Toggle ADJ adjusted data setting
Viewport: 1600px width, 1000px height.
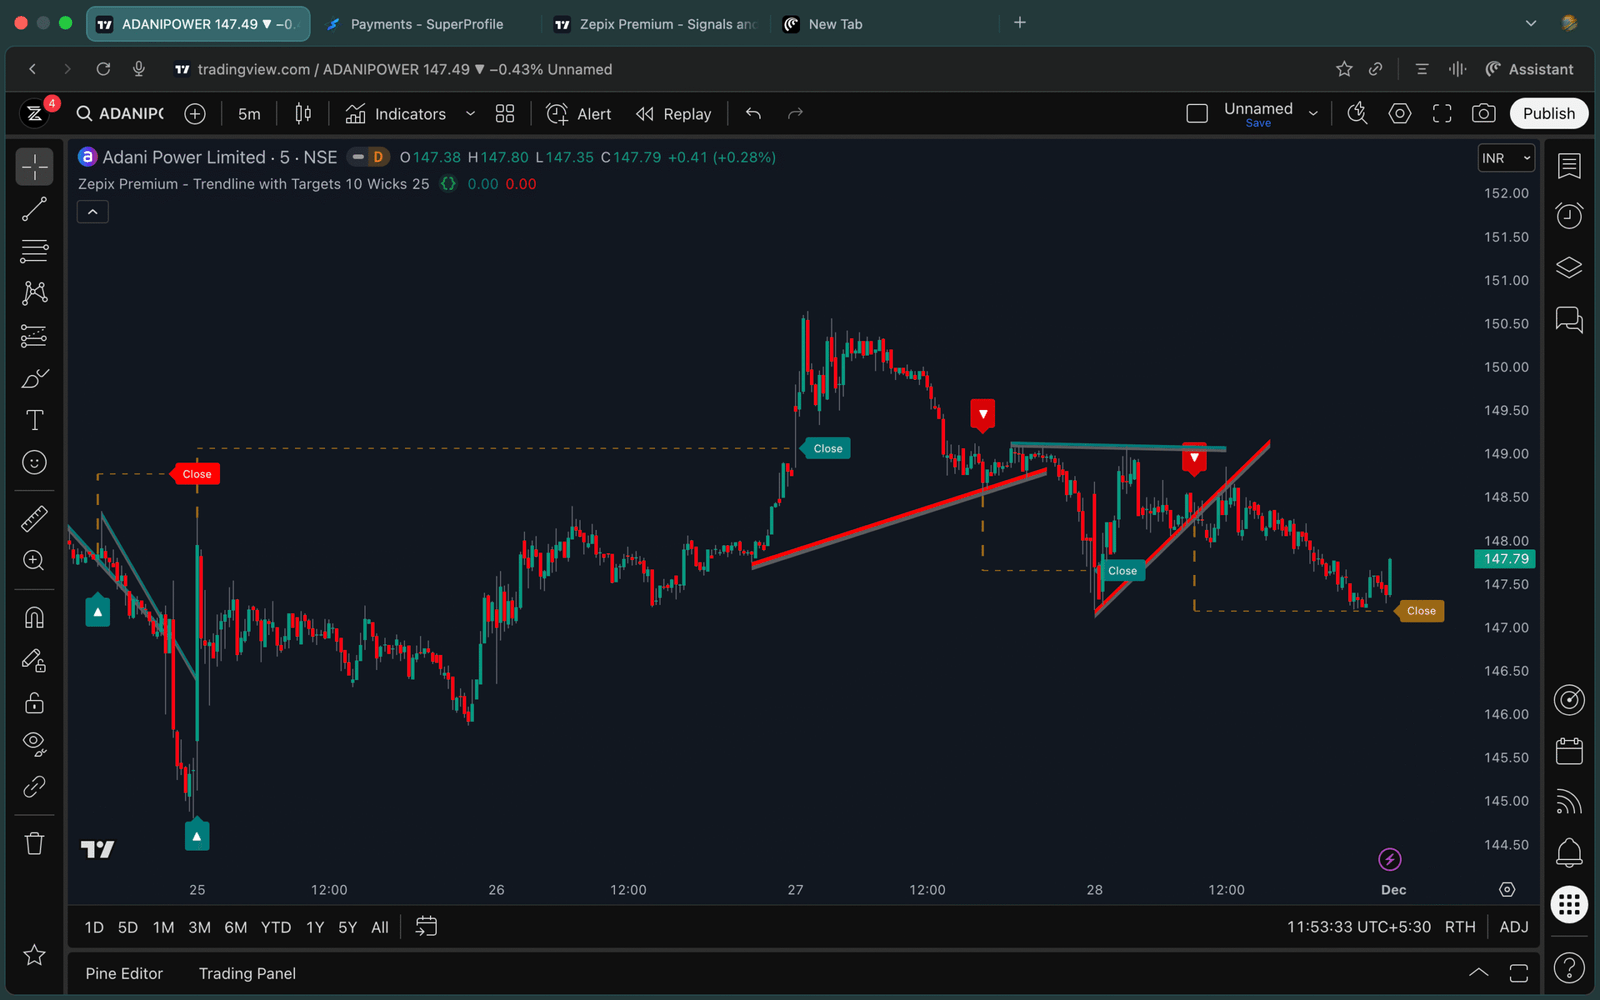1513,927
